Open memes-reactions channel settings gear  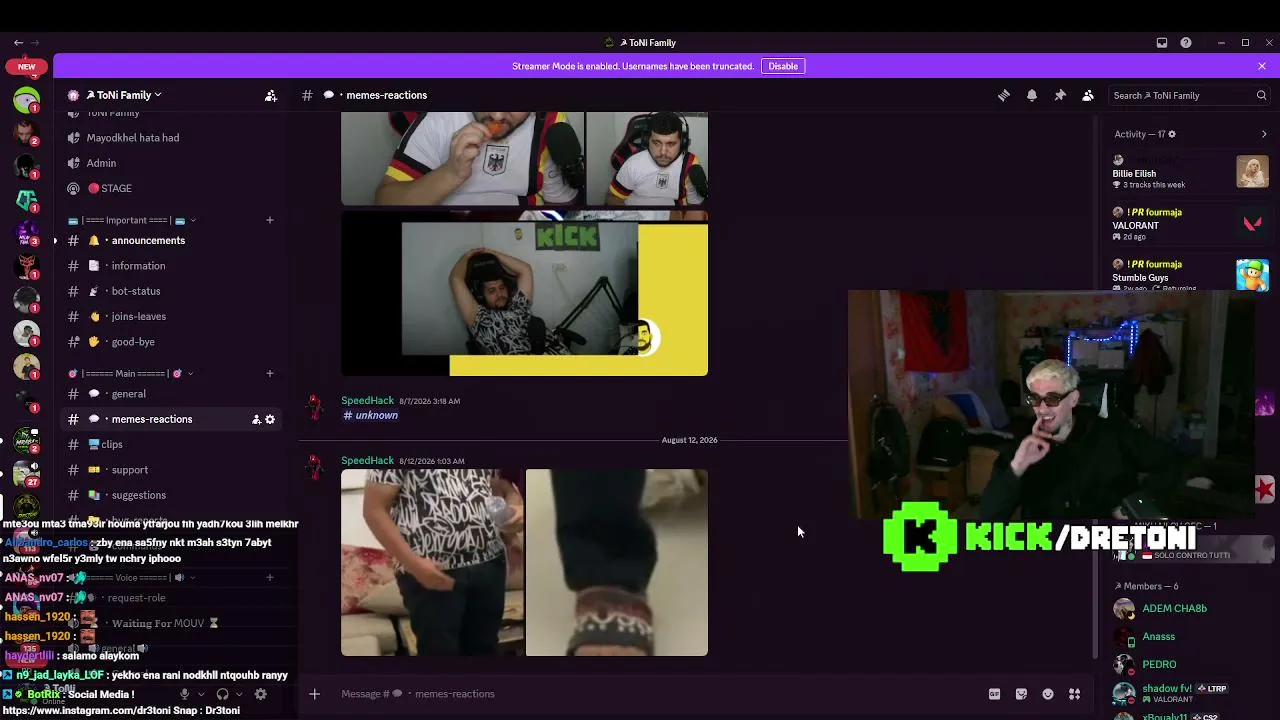pos(270,420)
